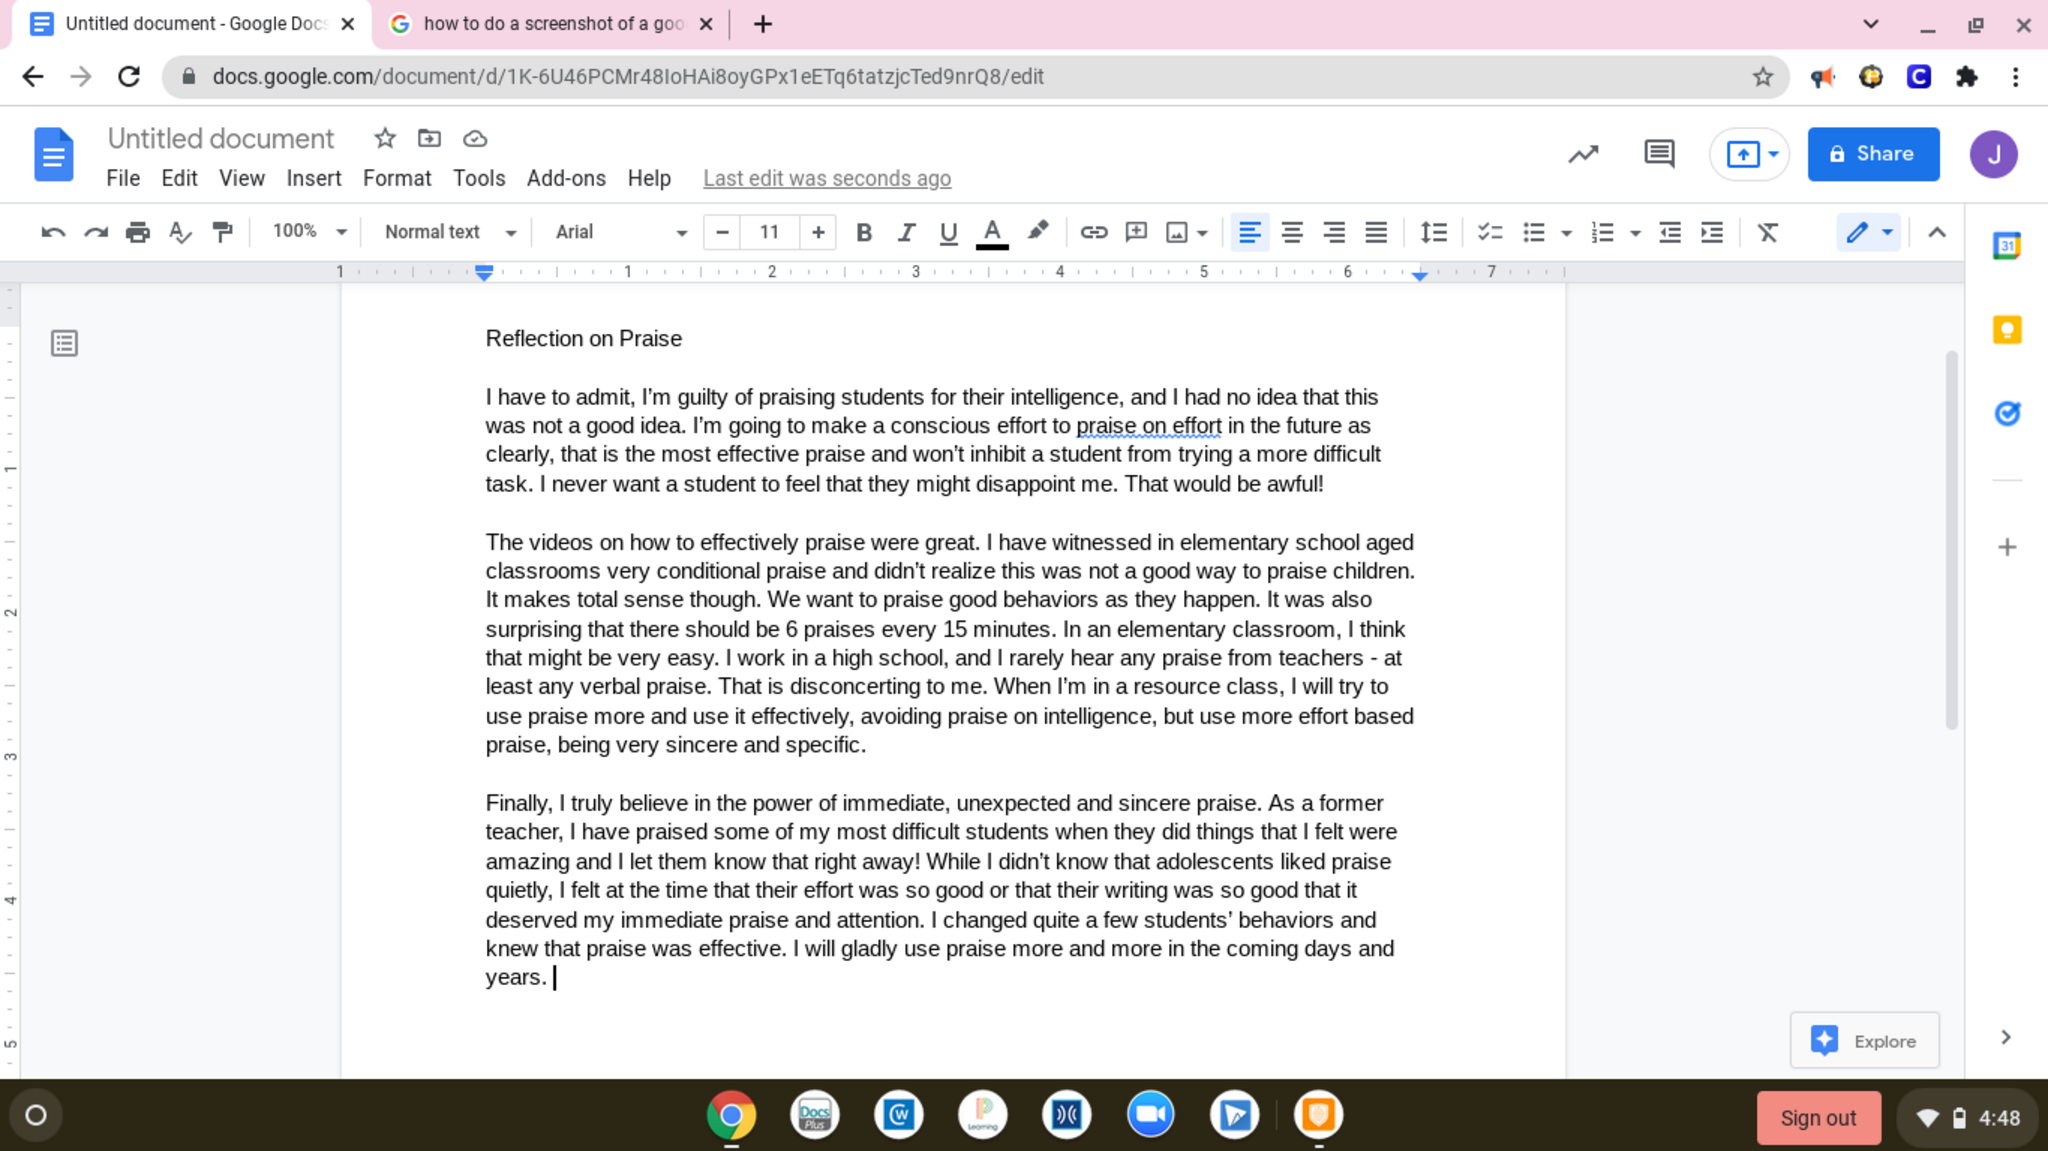
Task: Open the Last edit was seconds ago link
Action: click(x=826, y=178)
